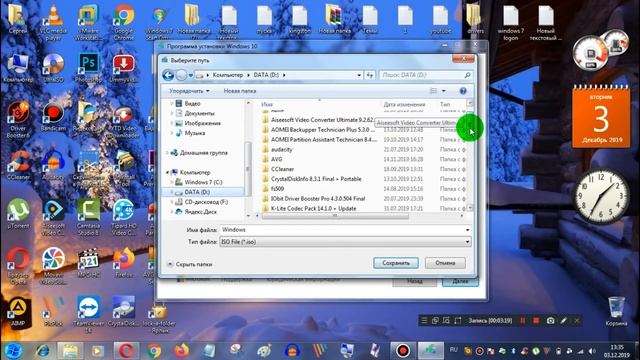
Task: Open the Корзина recycle bin icon
Action: [616, 311]
